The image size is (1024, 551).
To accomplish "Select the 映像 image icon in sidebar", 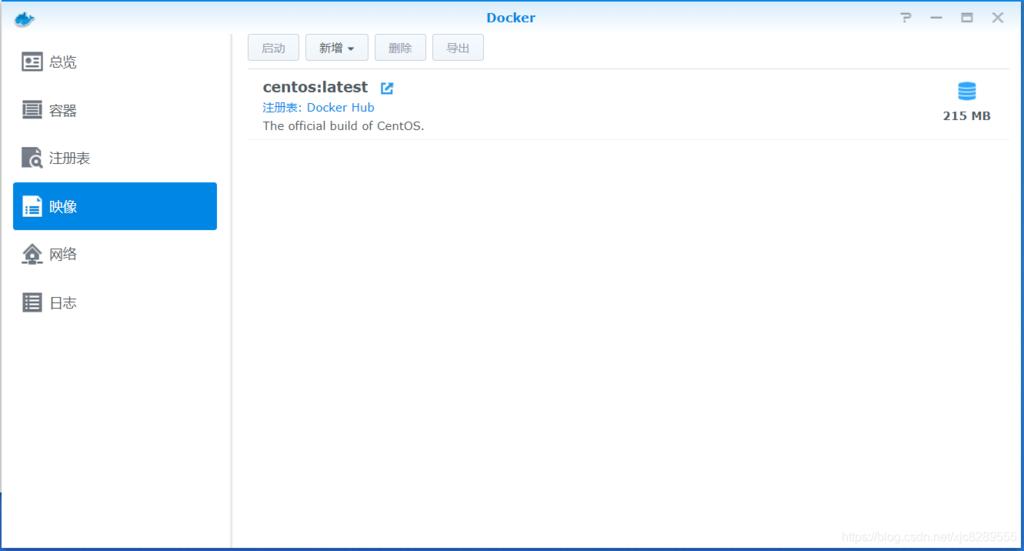I will tap(31, 206).
